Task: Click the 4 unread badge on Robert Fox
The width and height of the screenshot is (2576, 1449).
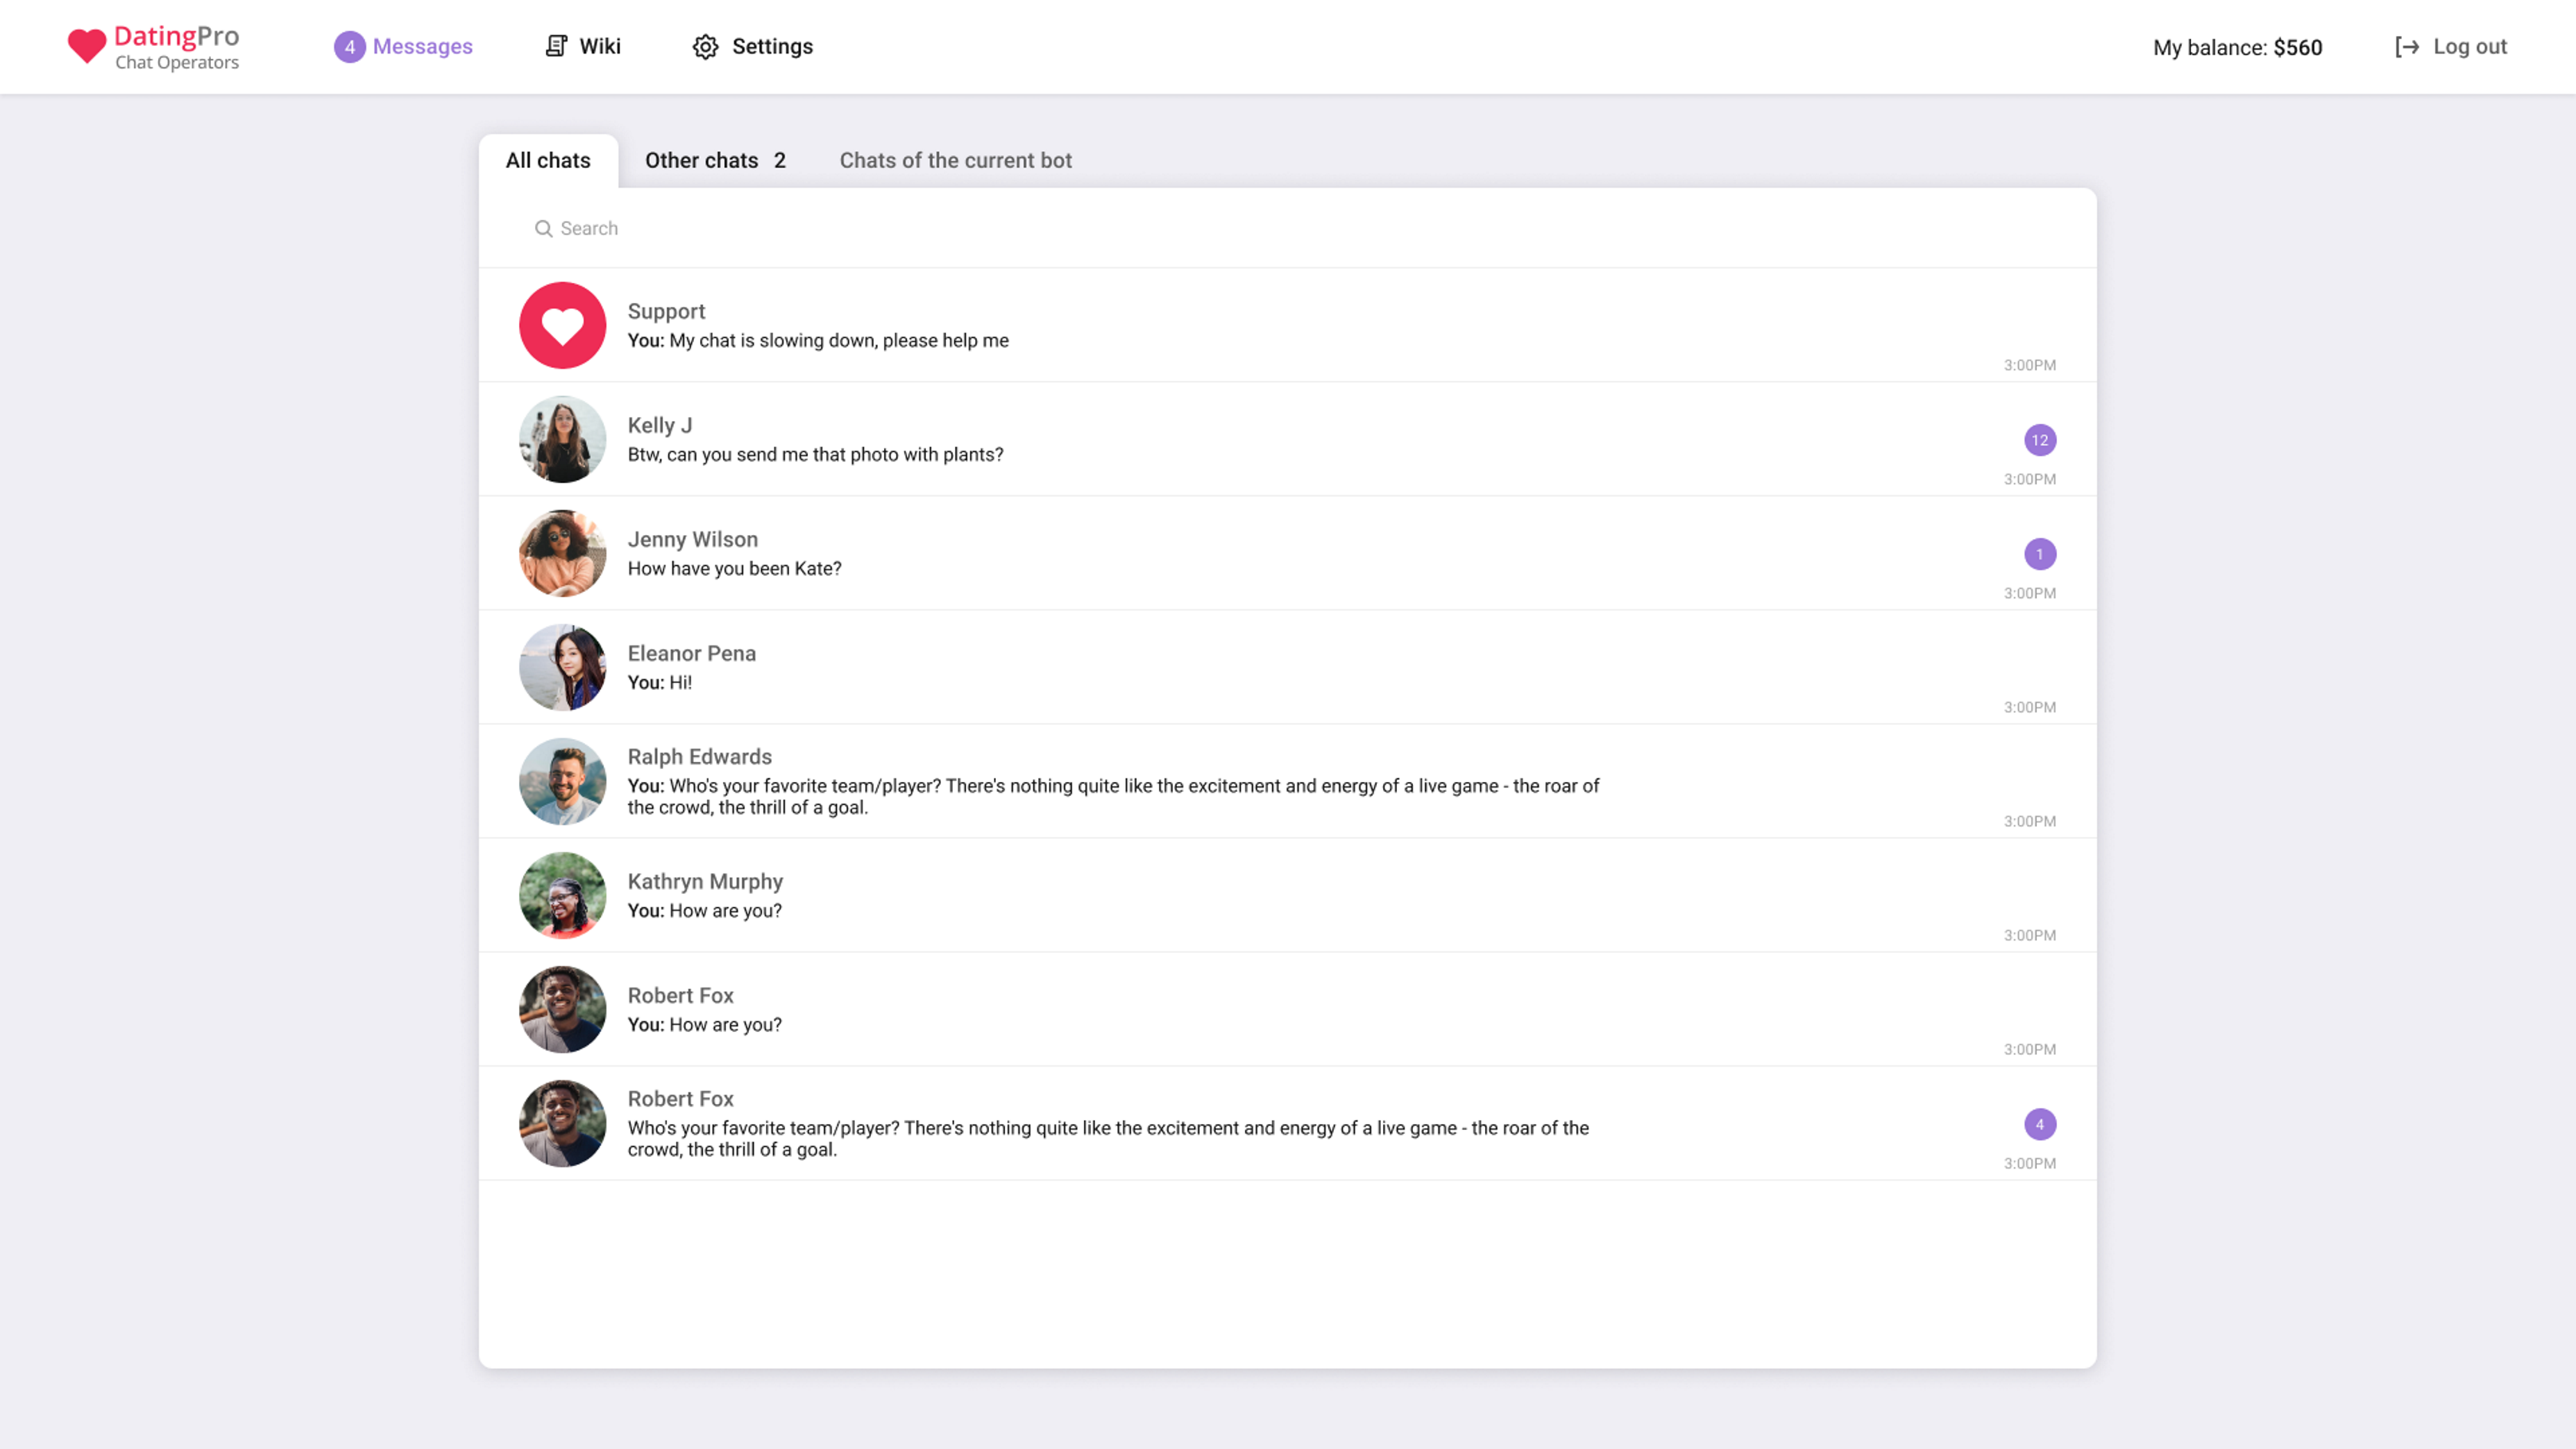Action: [2040, 1124]
